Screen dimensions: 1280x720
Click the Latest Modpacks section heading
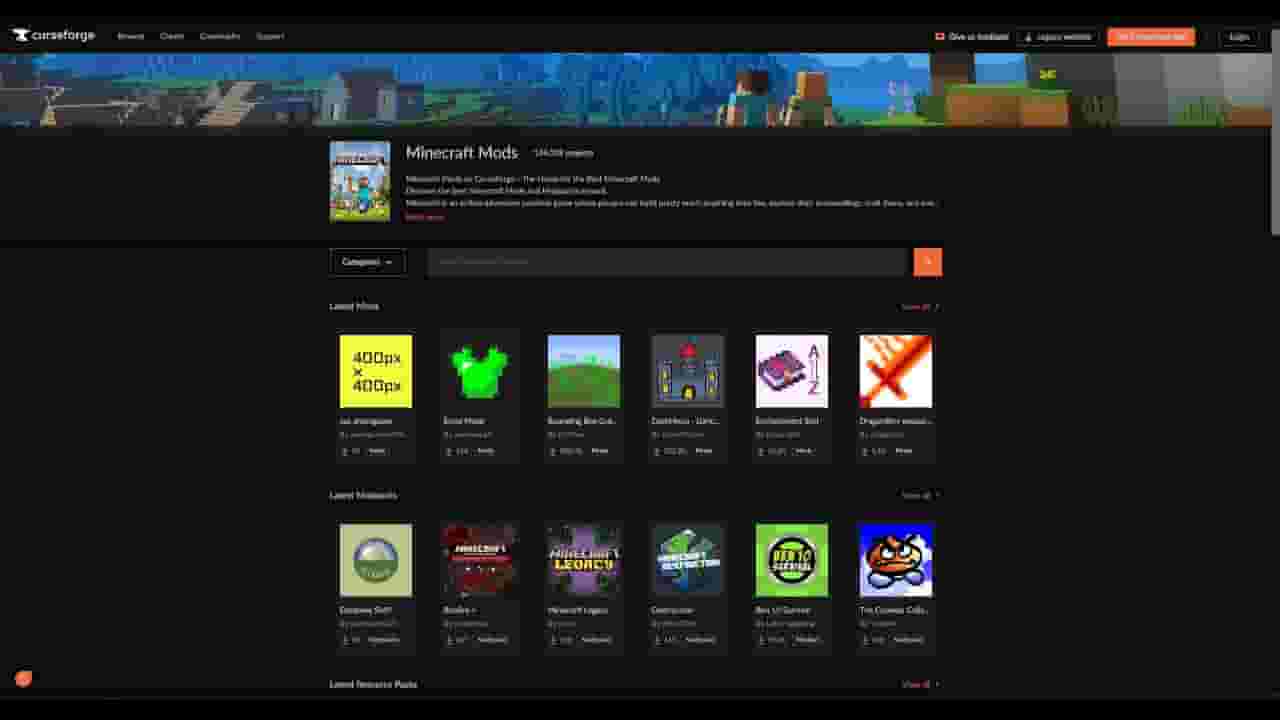pyautogui.click(x=363, y=495)
